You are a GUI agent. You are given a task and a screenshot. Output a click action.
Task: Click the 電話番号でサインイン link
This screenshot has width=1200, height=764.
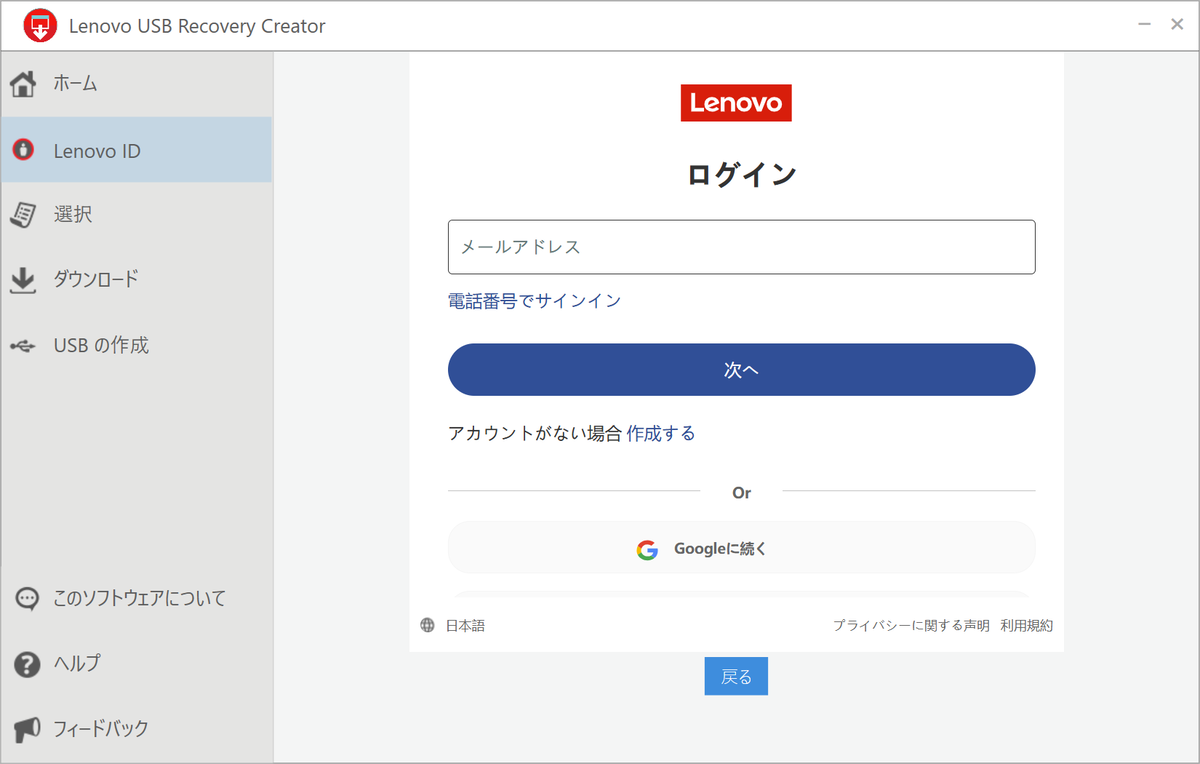pos(534,301)
